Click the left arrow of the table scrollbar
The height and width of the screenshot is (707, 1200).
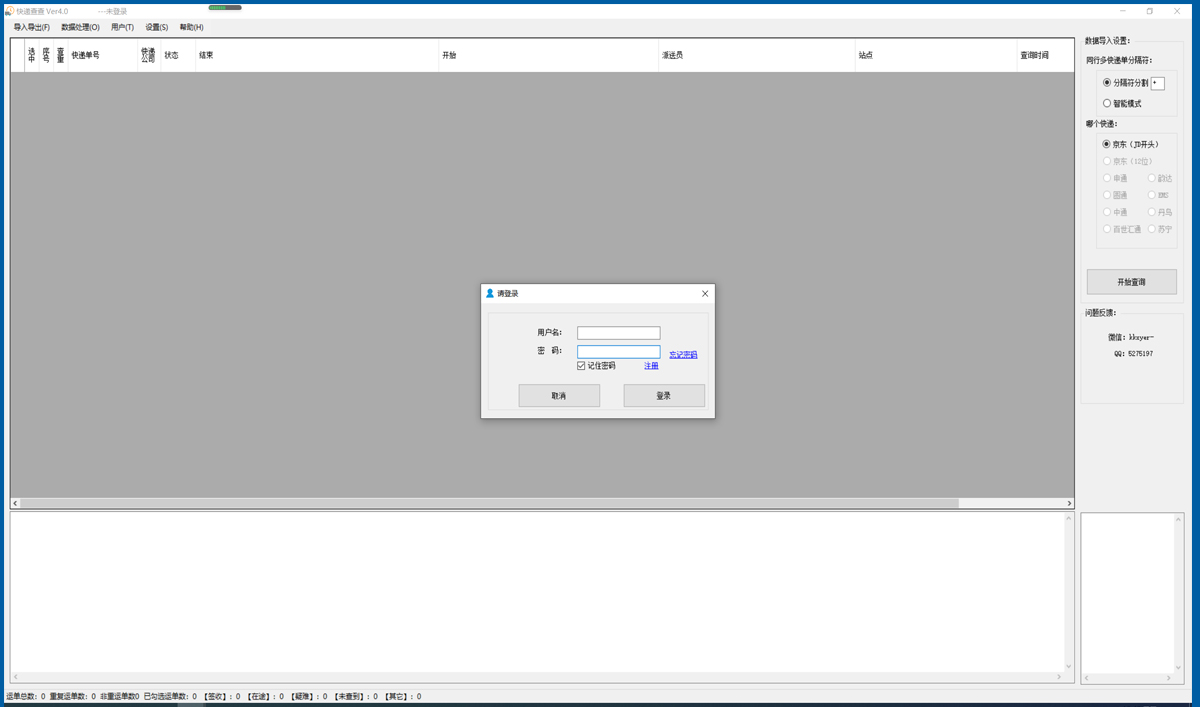coord(14,503)
